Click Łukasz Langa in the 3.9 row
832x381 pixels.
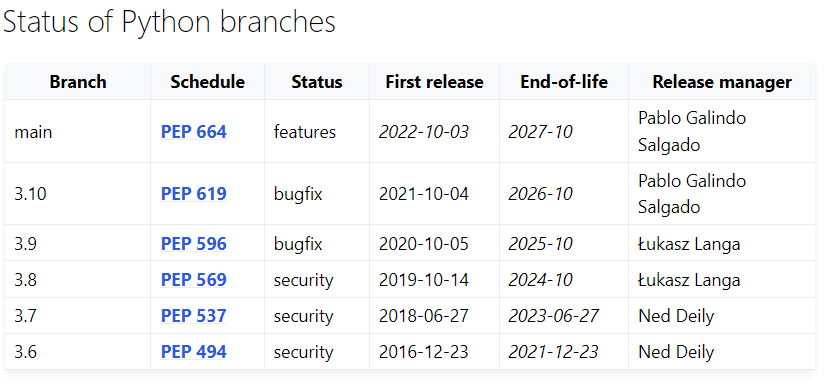689,244
